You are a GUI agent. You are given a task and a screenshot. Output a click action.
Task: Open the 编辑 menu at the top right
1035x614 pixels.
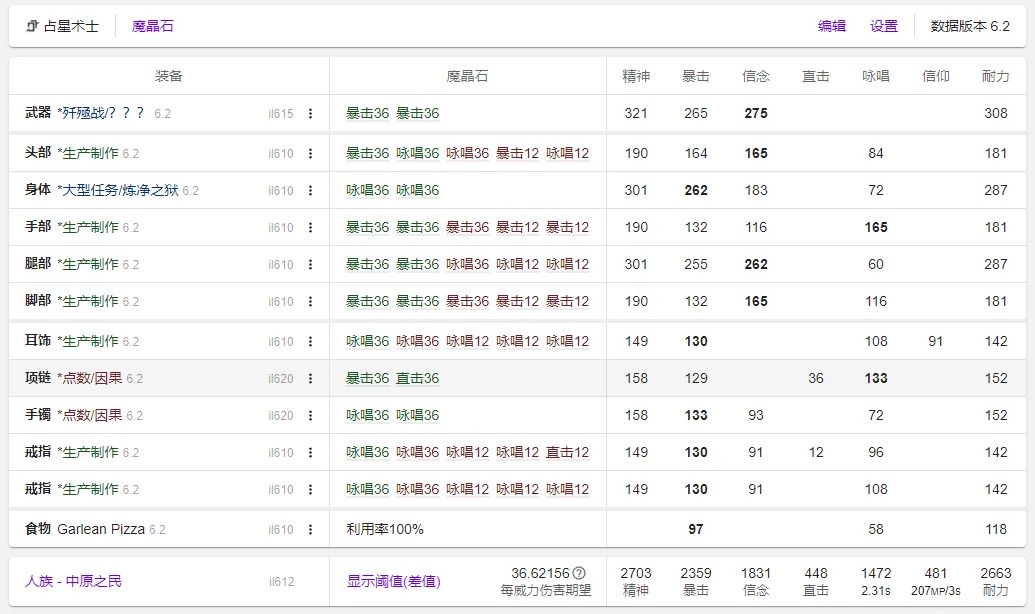point(831,26)
